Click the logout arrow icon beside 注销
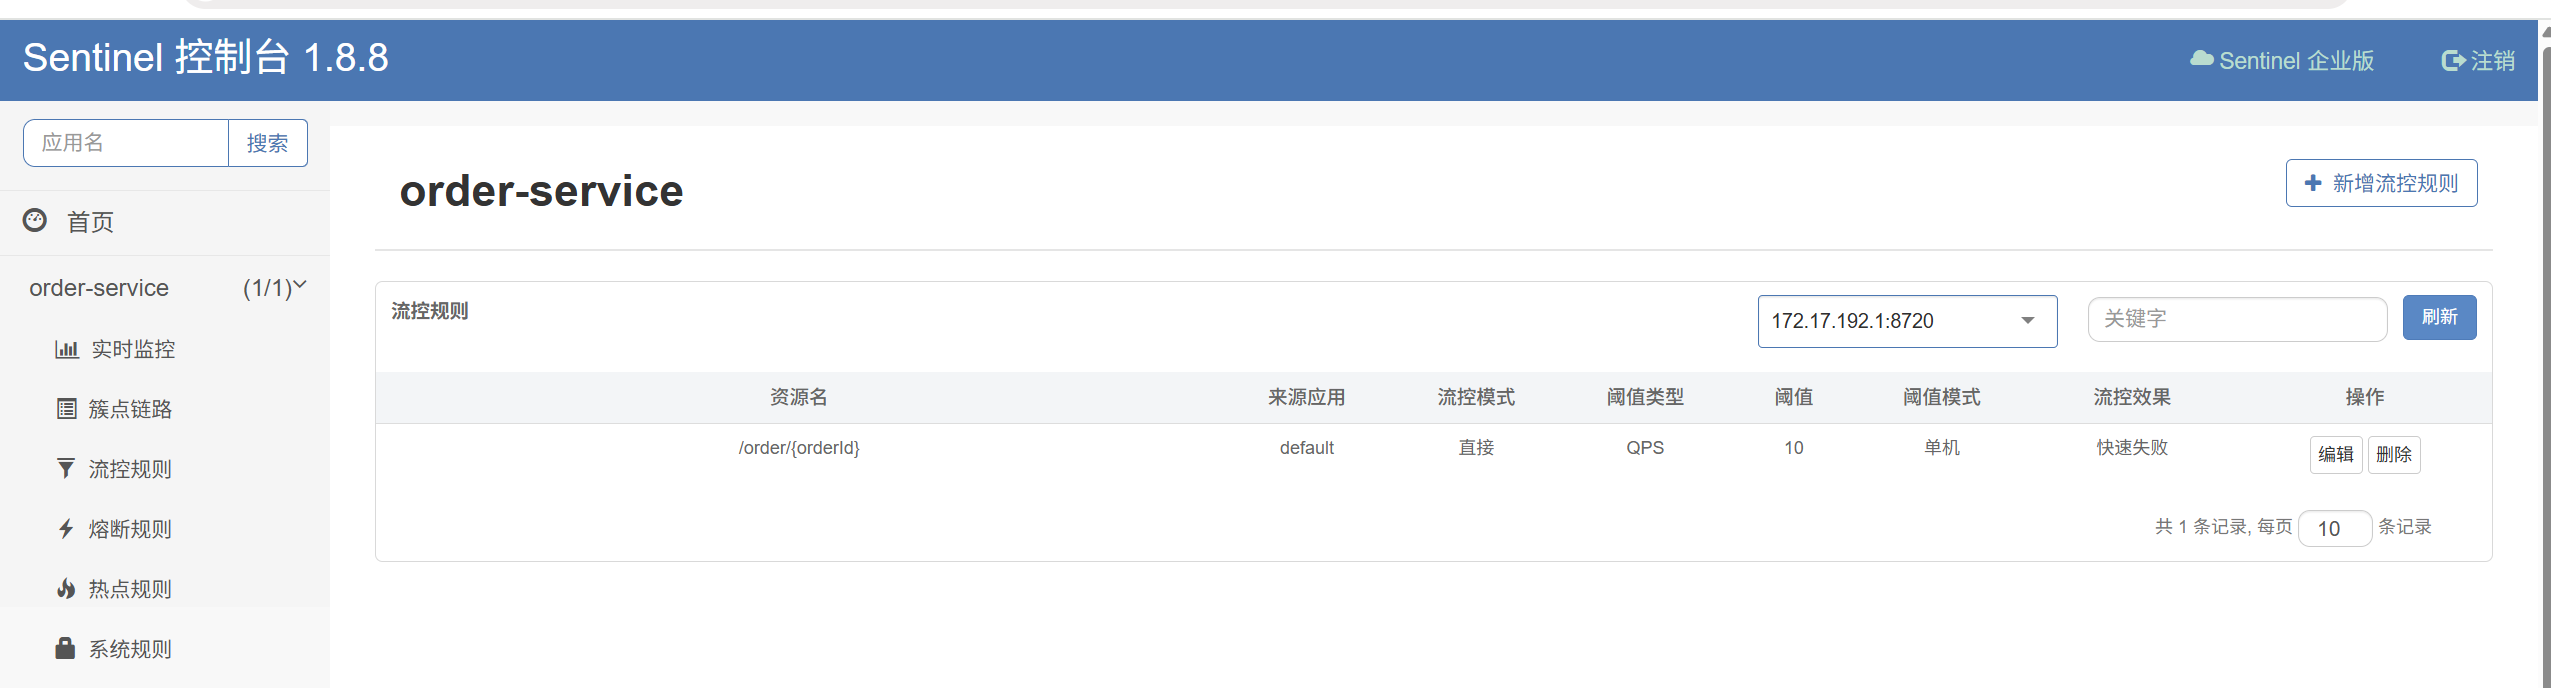This screenshot has height=688, width=2551. click(2453, 60)
